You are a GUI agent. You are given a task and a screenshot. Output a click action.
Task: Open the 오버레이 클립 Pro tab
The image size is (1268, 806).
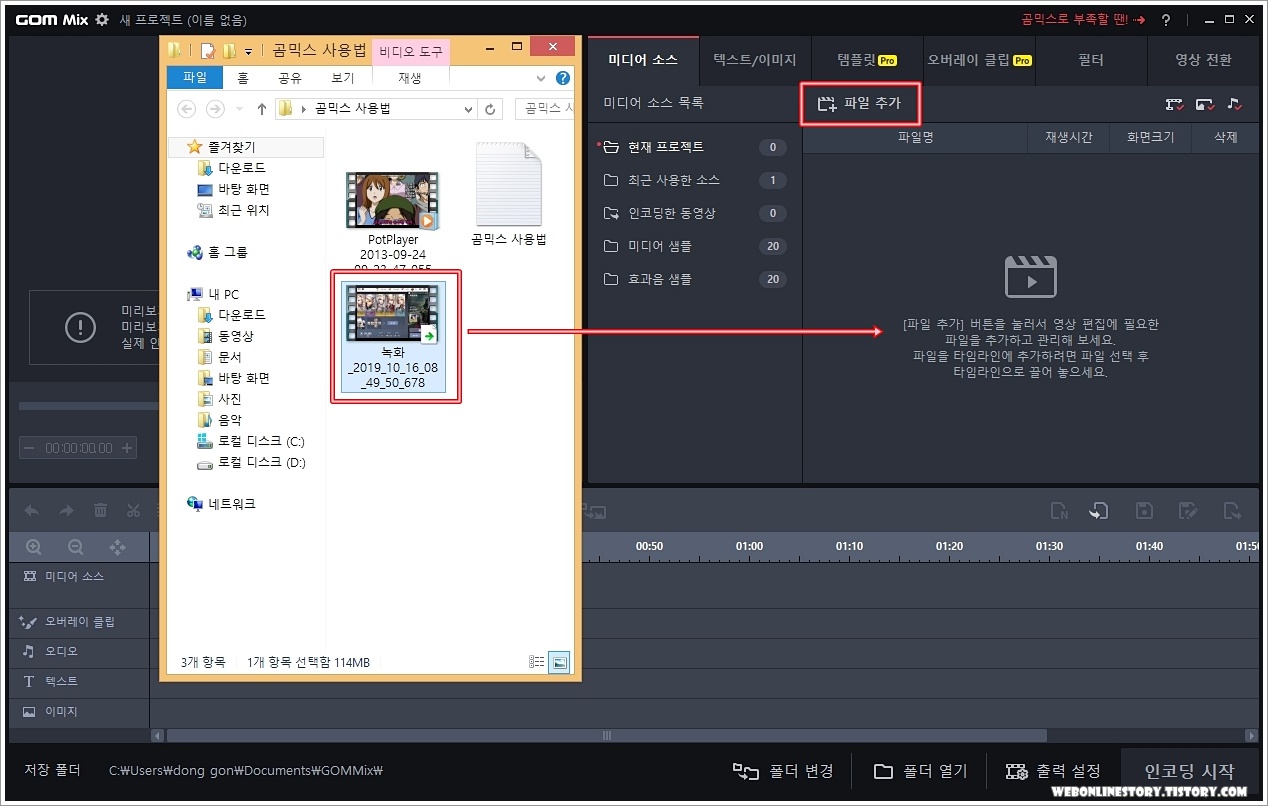(979, 60)
